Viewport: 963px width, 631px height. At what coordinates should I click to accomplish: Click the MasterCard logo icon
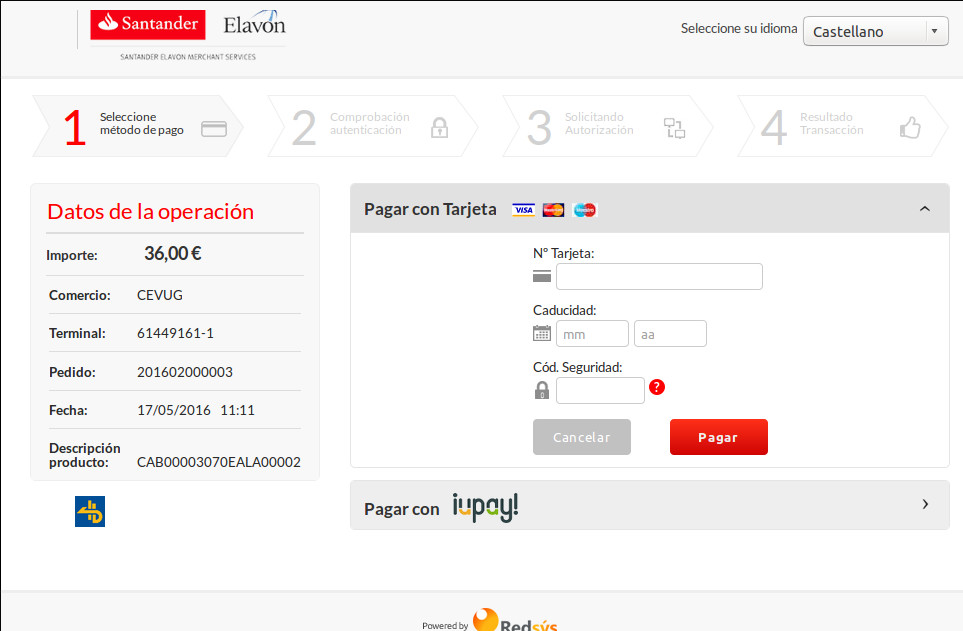pos(553,210)
